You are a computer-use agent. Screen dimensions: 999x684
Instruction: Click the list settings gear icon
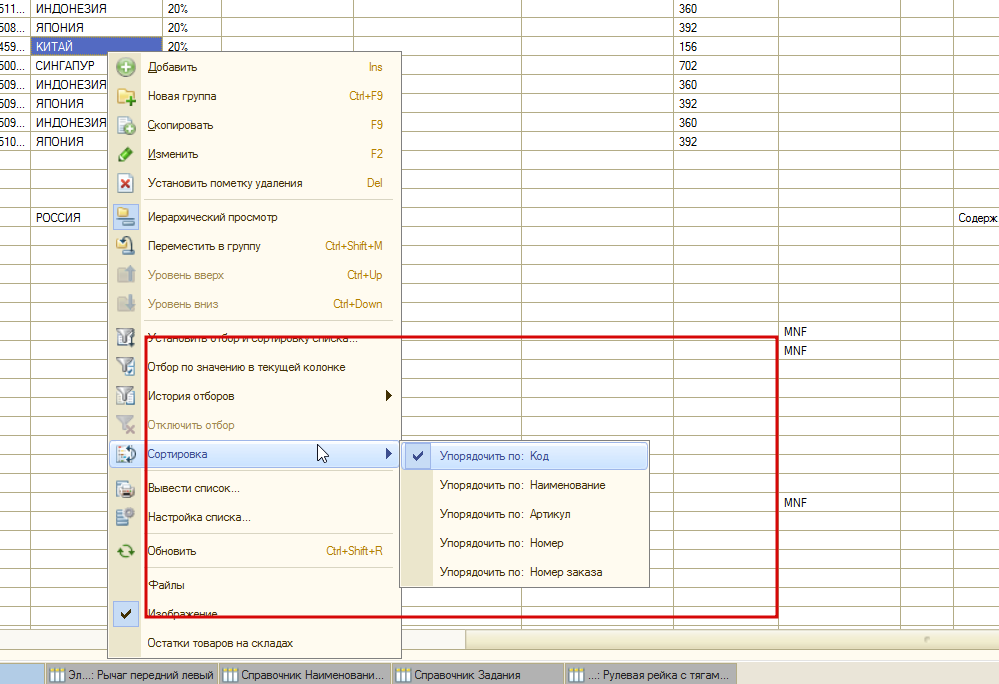[x=126, y=517]
